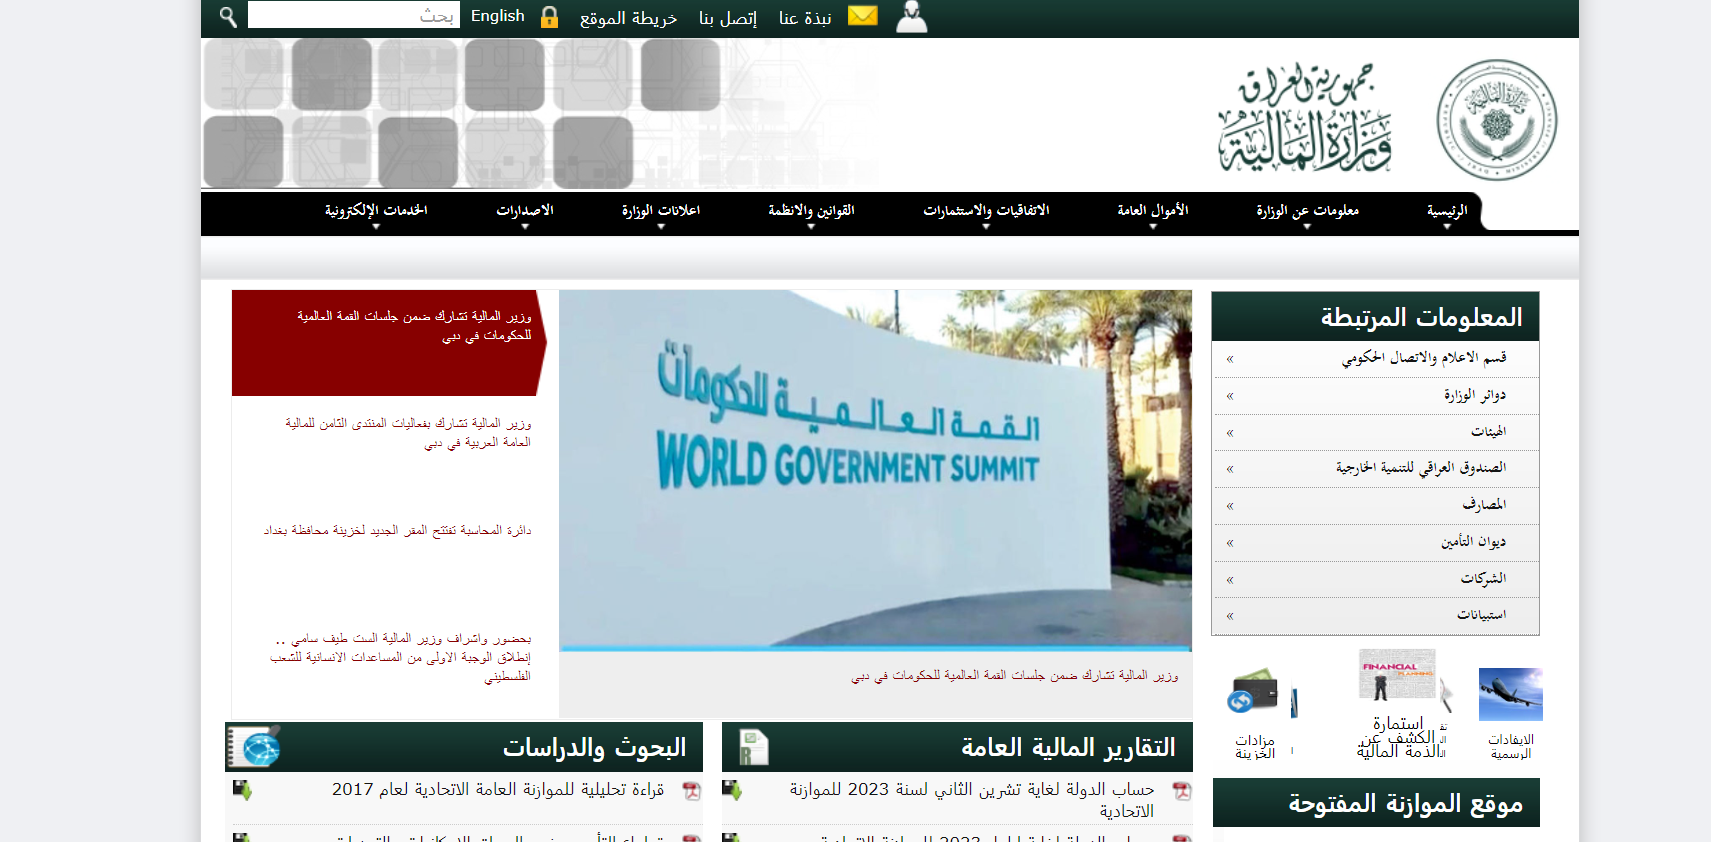Expand the الاصدارات dropdown menu
The width and height of the screenshot is (1711, 842).
[x=524, y=212]
